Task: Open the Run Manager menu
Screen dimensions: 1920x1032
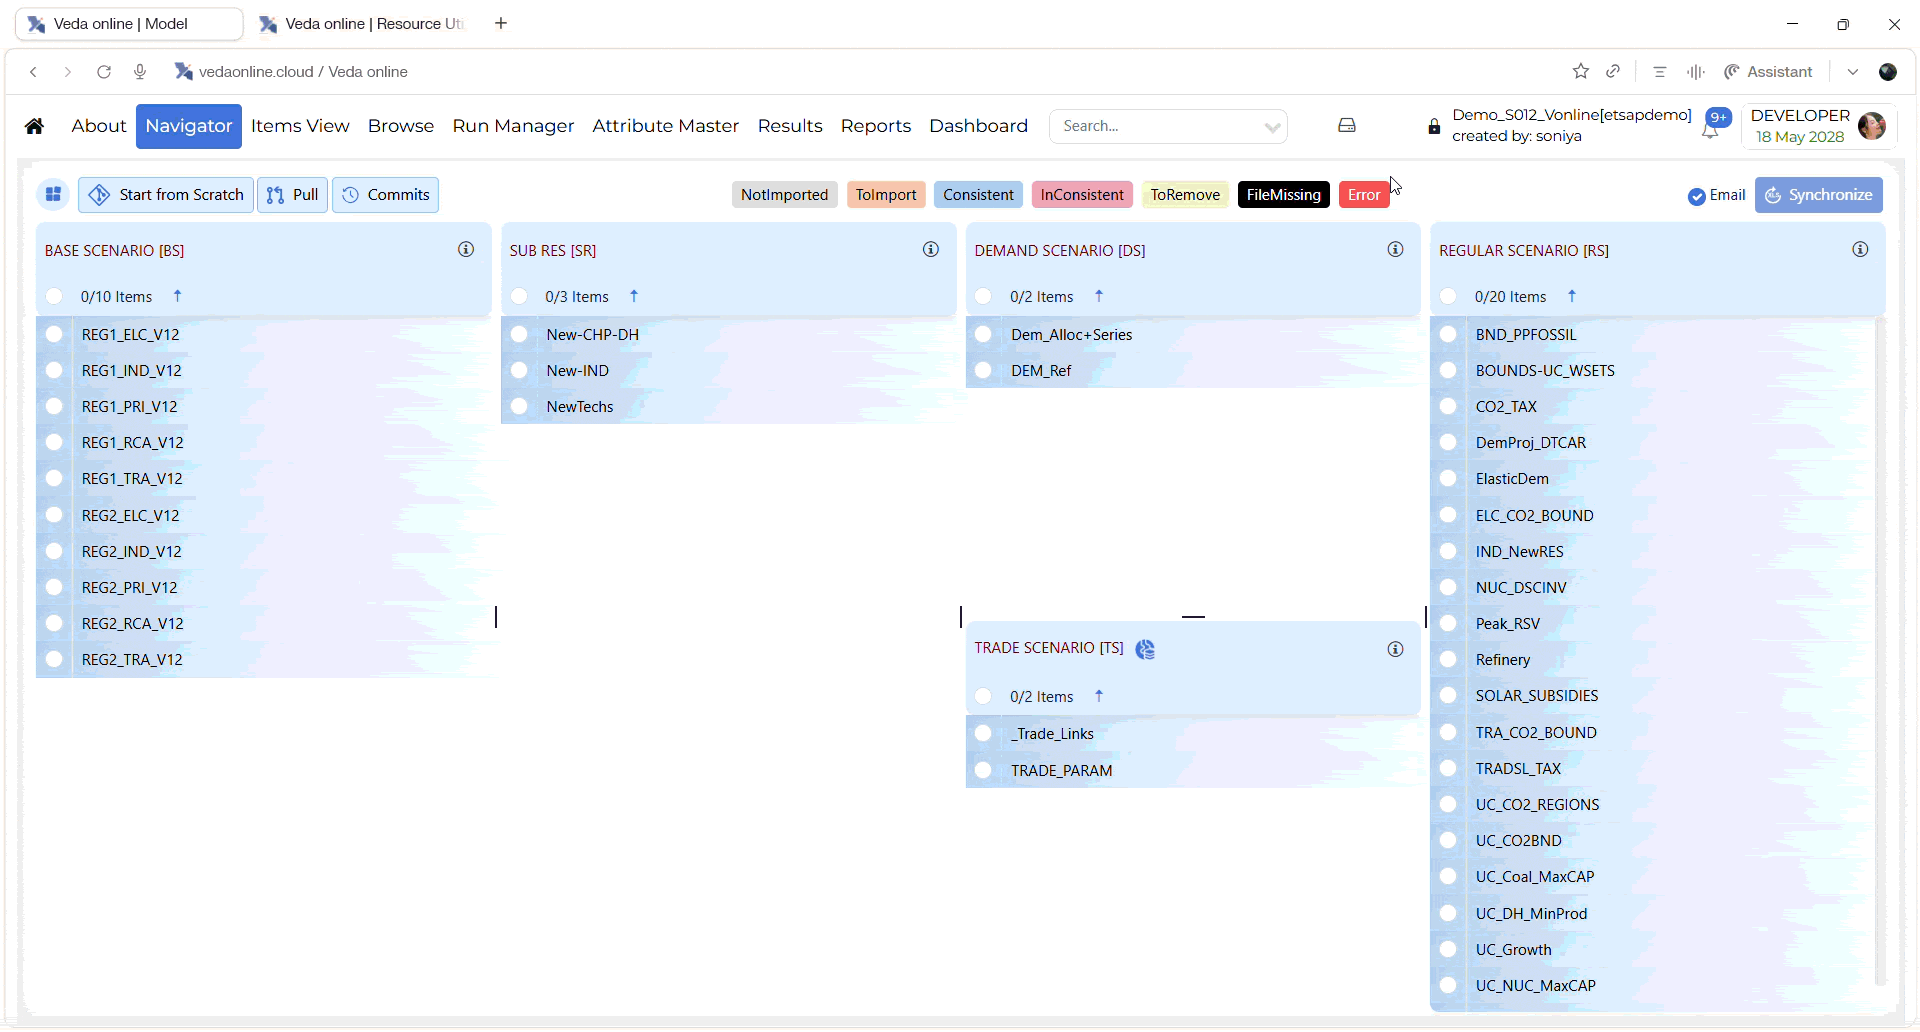Action: (x=513, y=126)
